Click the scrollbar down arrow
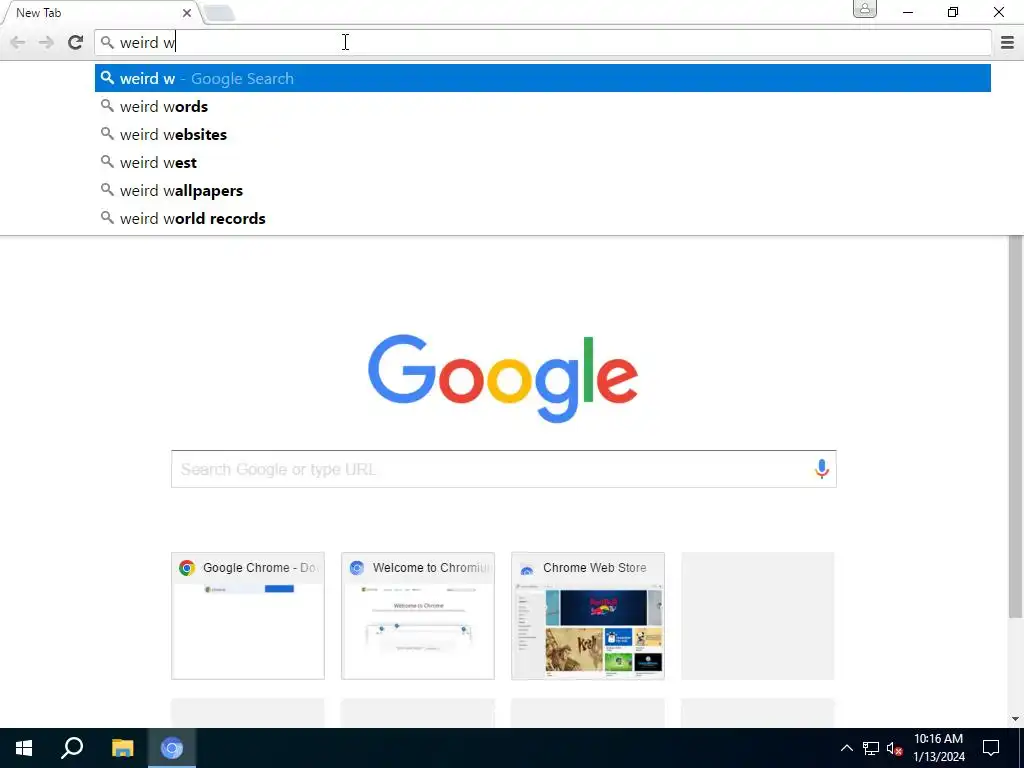This screenshot has height=768, width=1024. 1015,719
